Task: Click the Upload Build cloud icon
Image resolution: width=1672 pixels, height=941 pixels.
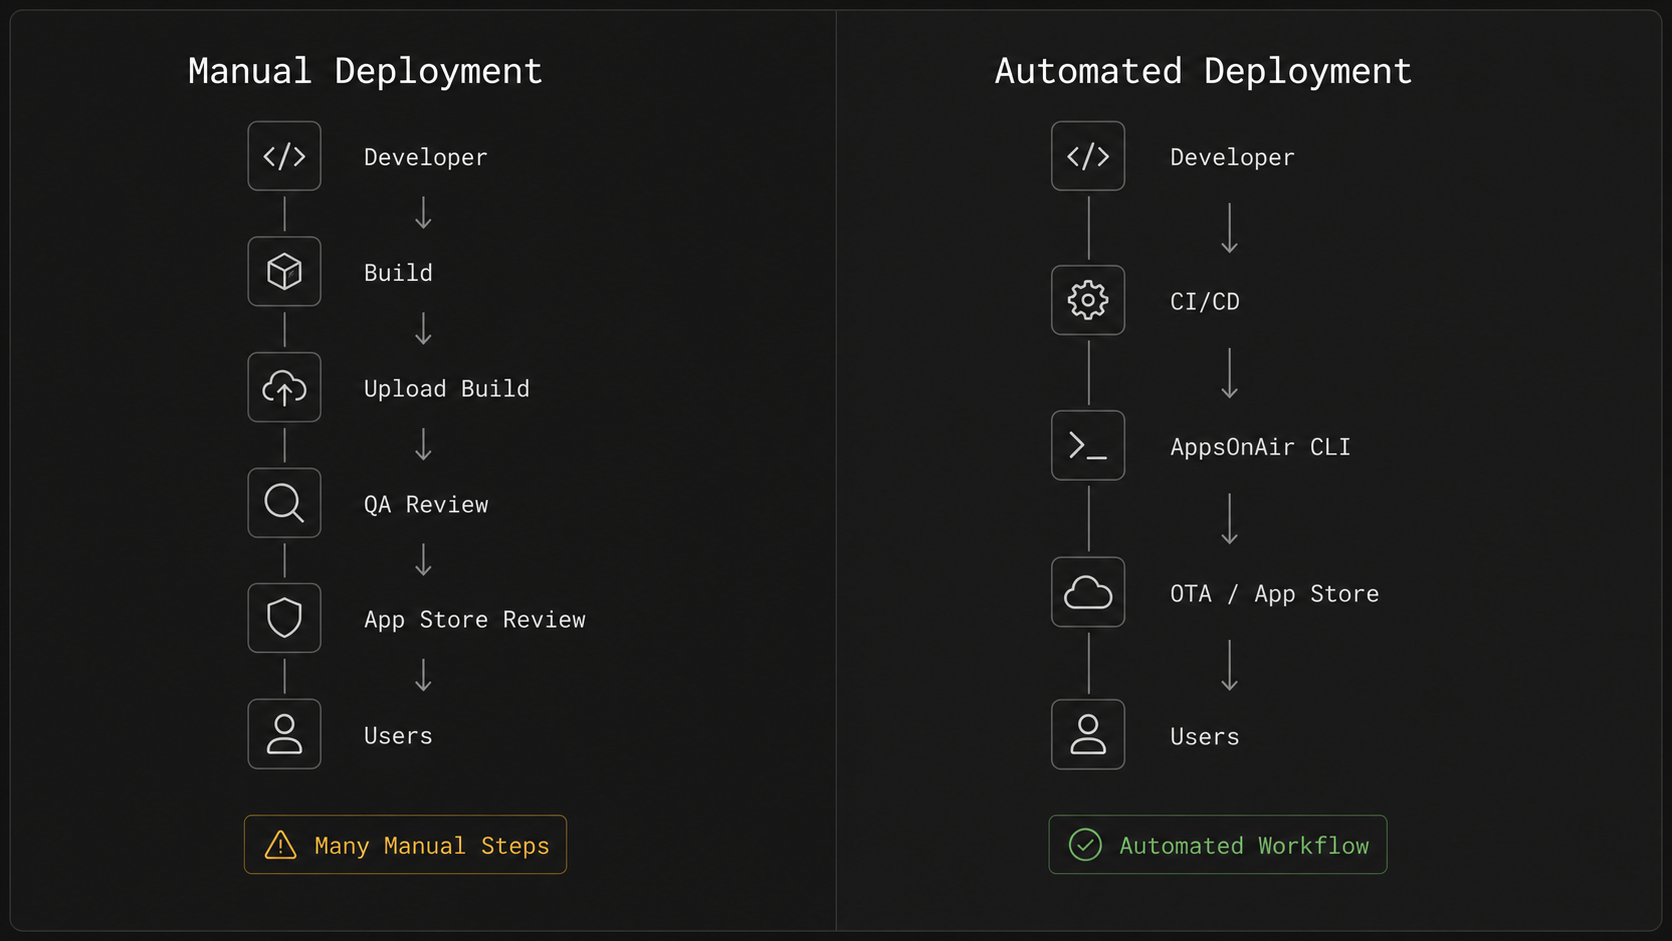Action: coord(284,387)
